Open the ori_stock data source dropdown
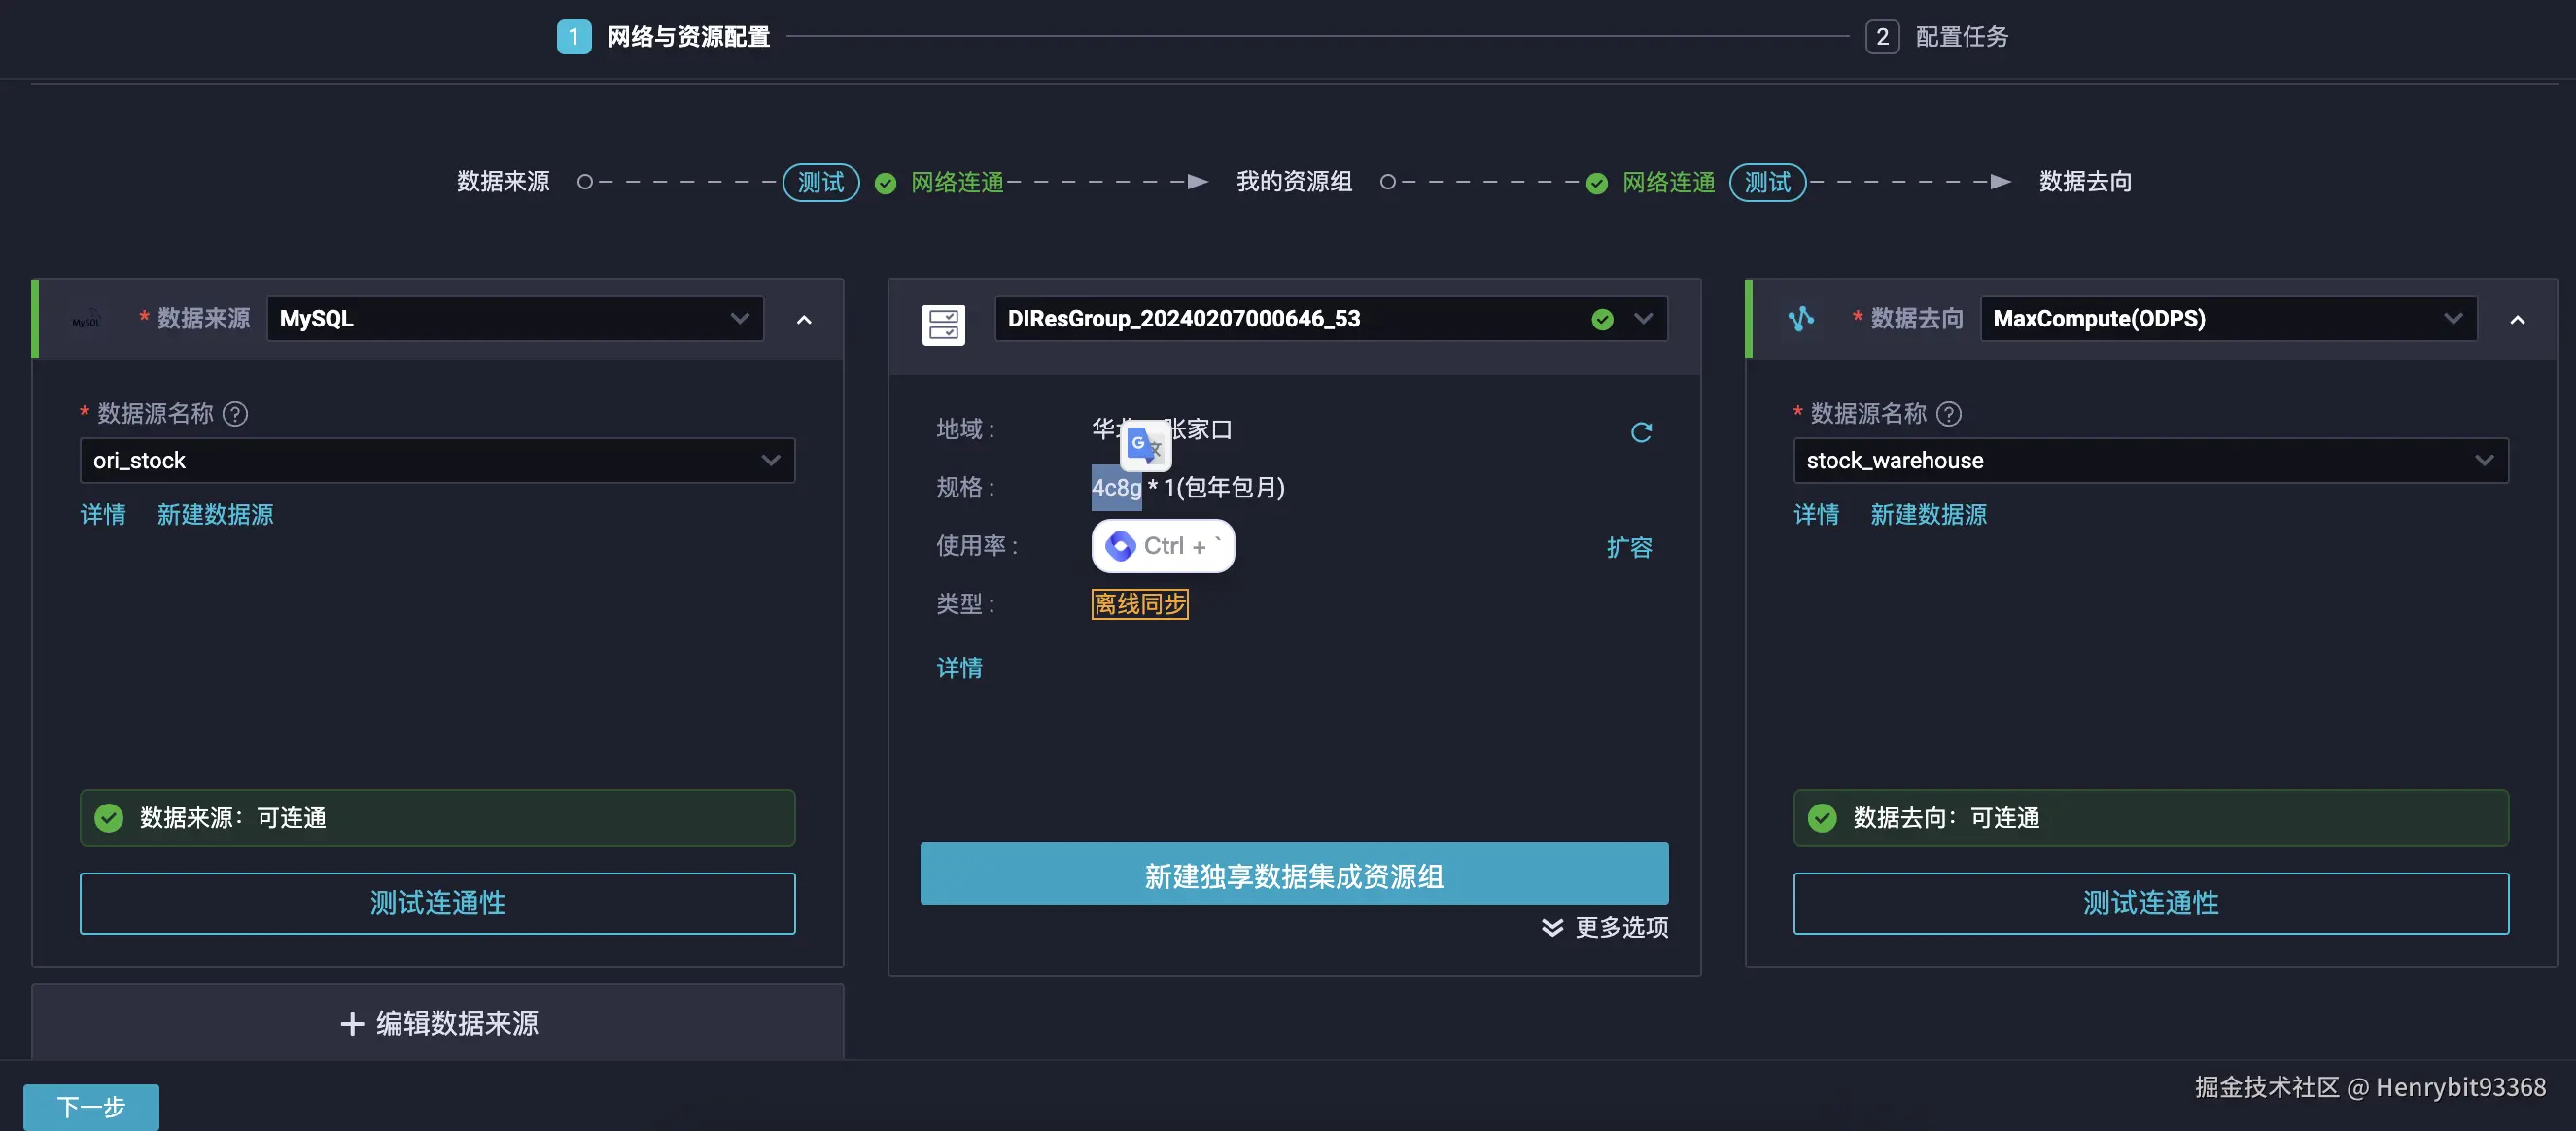 click(437, 461)
